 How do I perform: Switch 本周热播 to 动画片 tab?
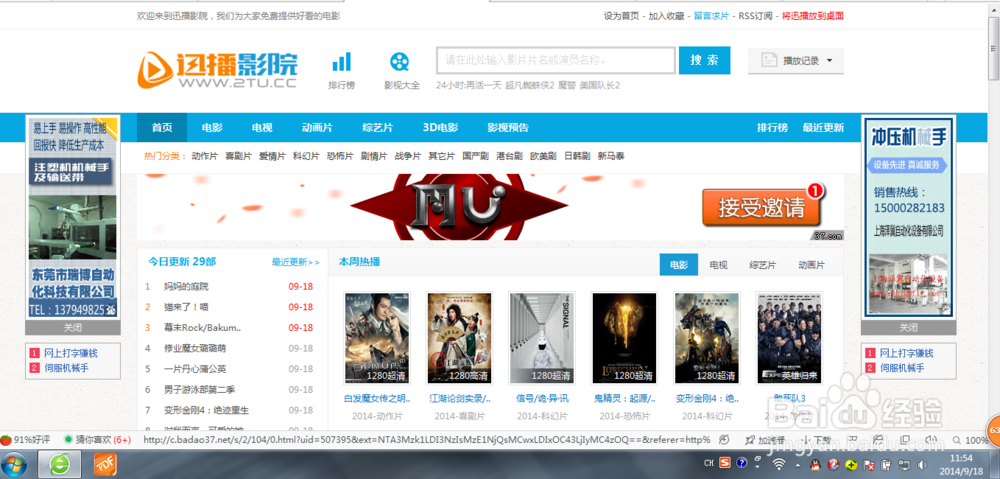(x=811, y=265)
